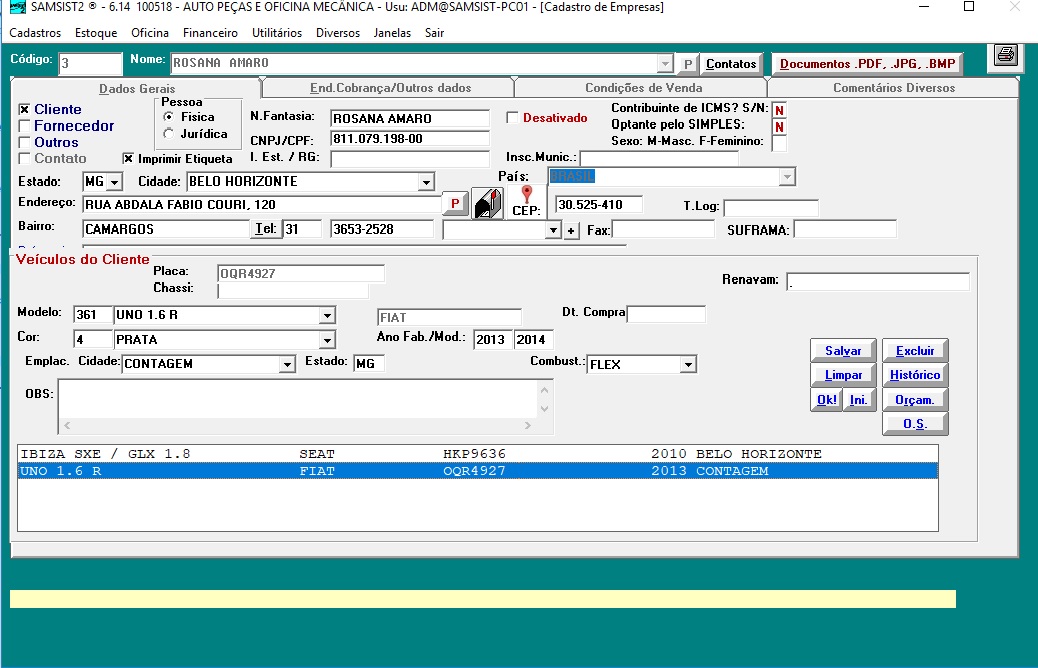This screenshot has width=1038, height=668.
Task: Click the P button beside Endereço field
Action: pyautogui.click(x=455, y=203)
